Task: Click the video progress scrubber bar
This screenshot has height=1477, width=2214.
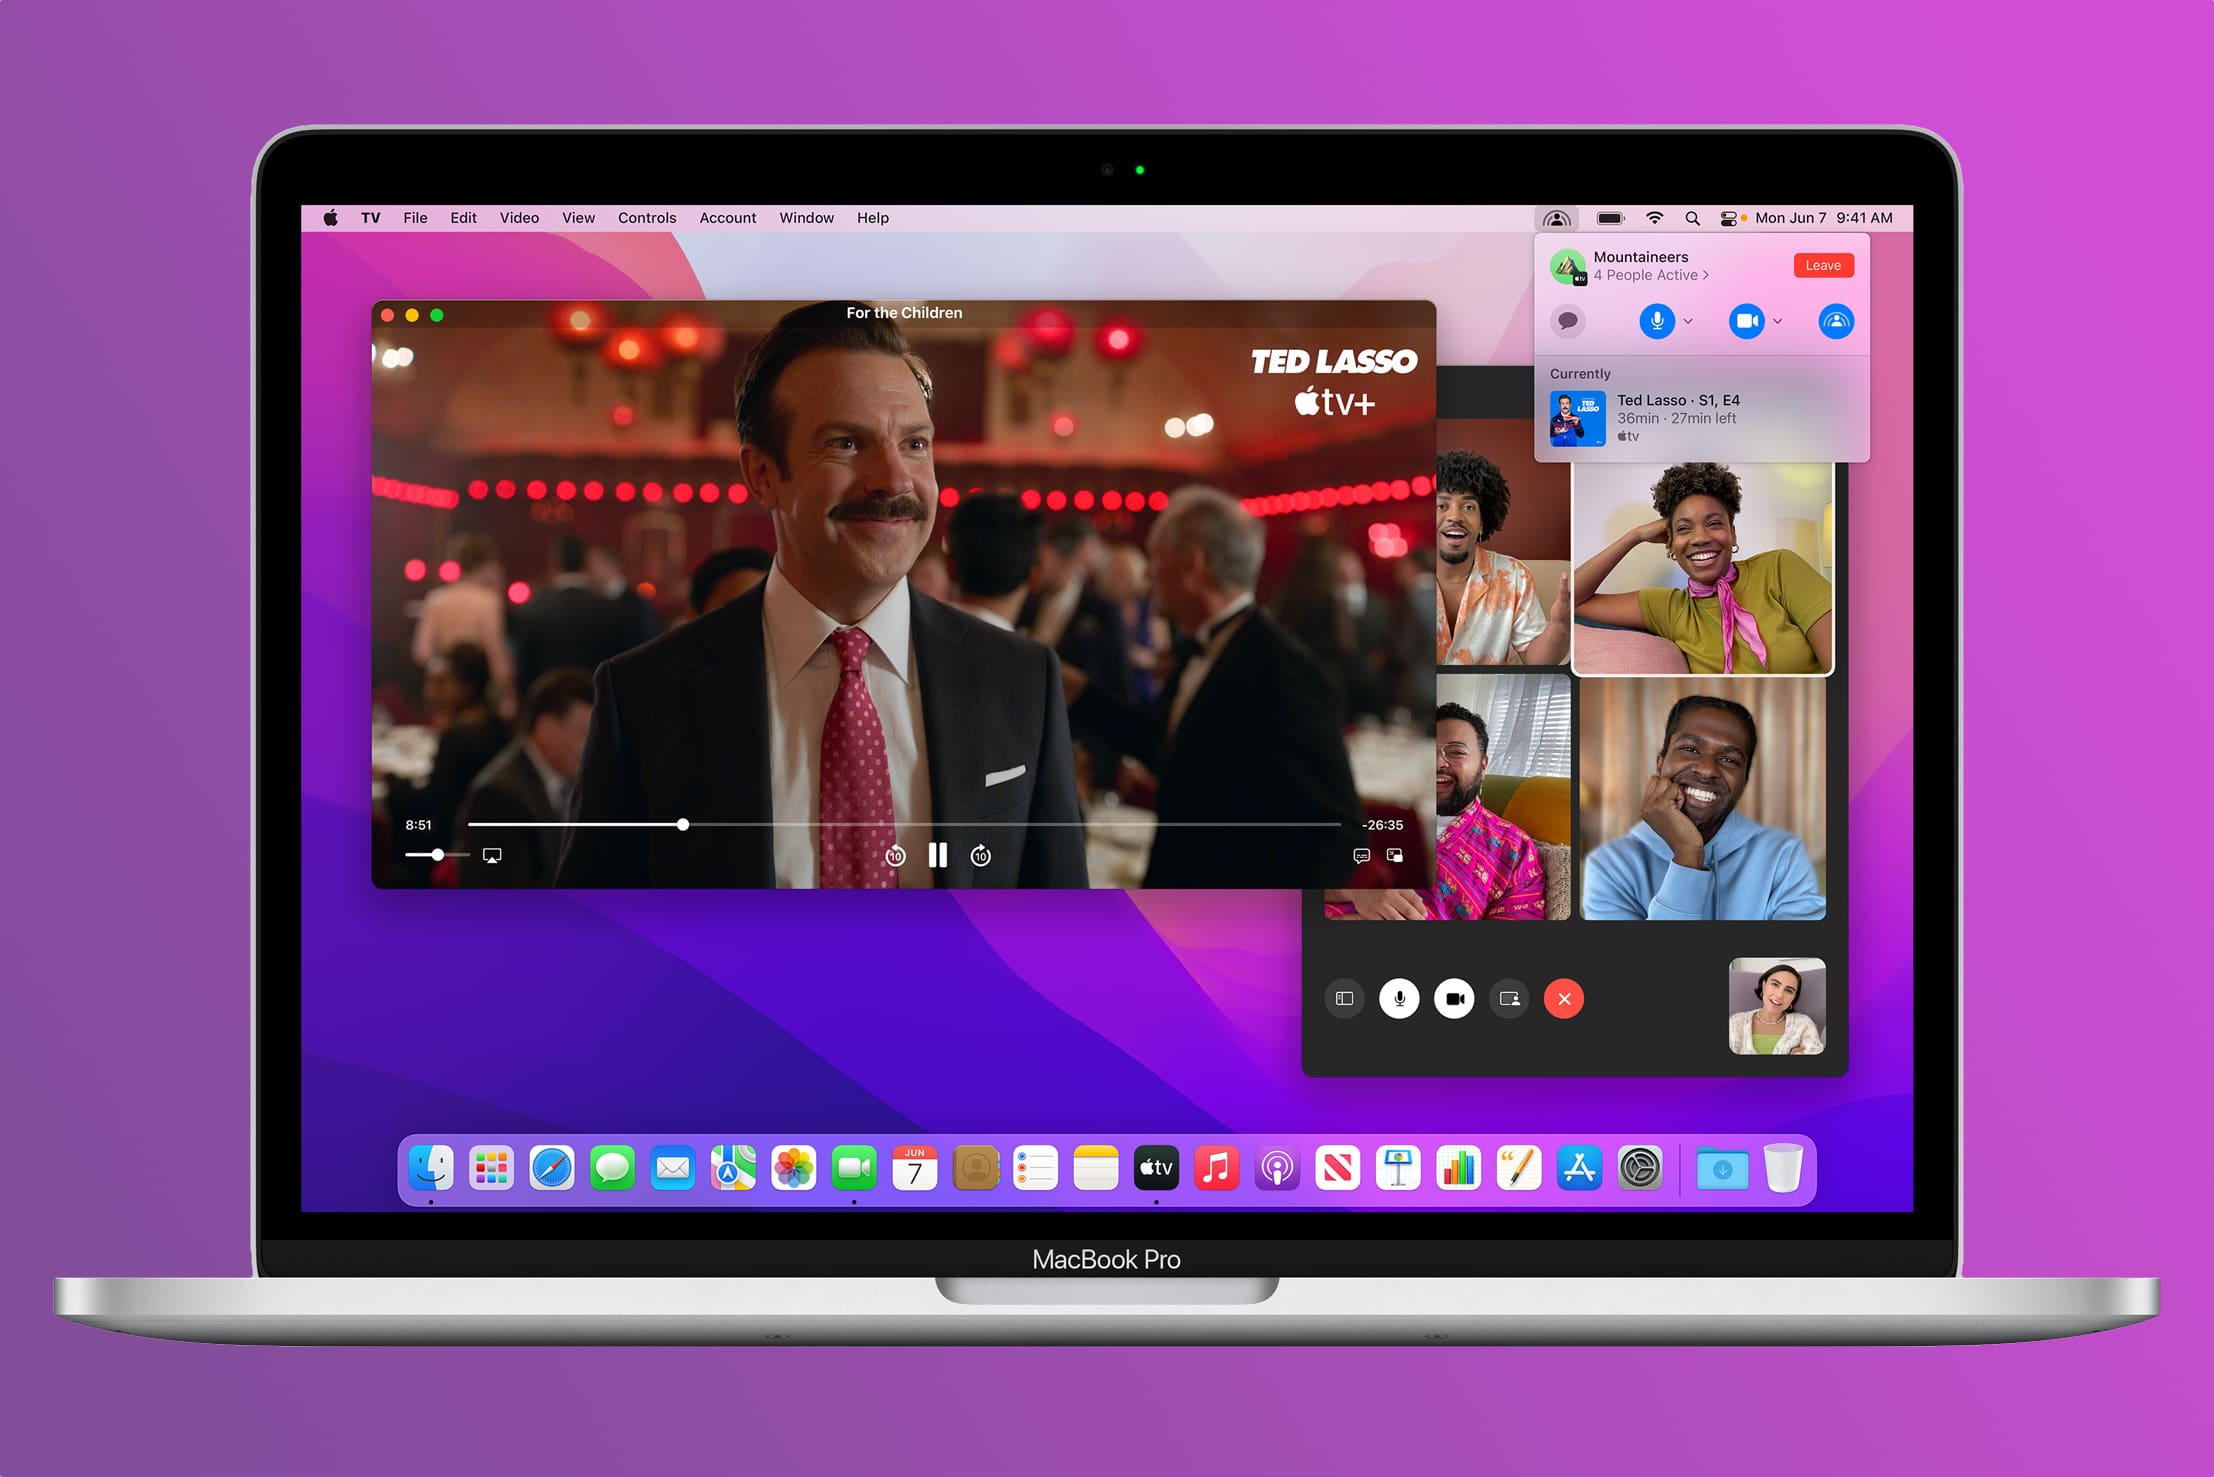Action: point(1000,825)
